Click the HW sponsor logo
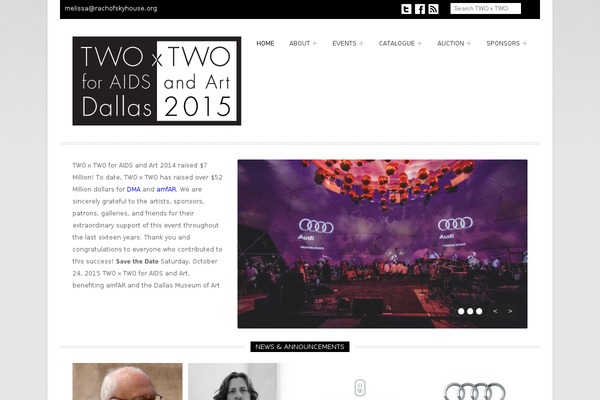Image resolution: width=600 pixels, height=400 pixels. (x=360, y=388)
